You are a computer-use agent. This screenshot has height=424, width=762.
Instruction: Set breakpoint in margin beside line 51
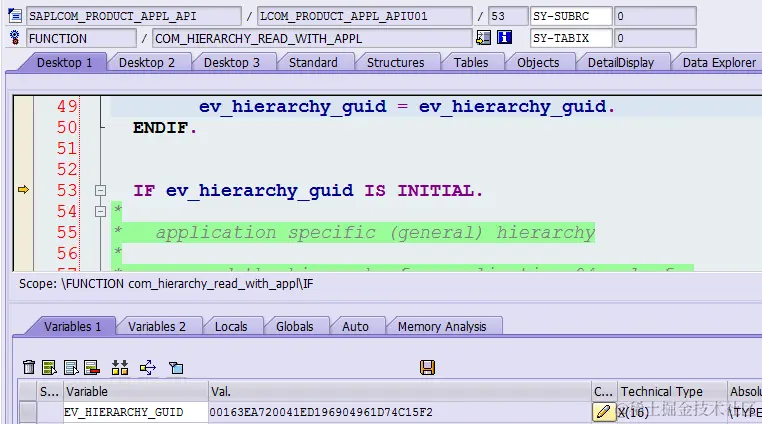23,148
